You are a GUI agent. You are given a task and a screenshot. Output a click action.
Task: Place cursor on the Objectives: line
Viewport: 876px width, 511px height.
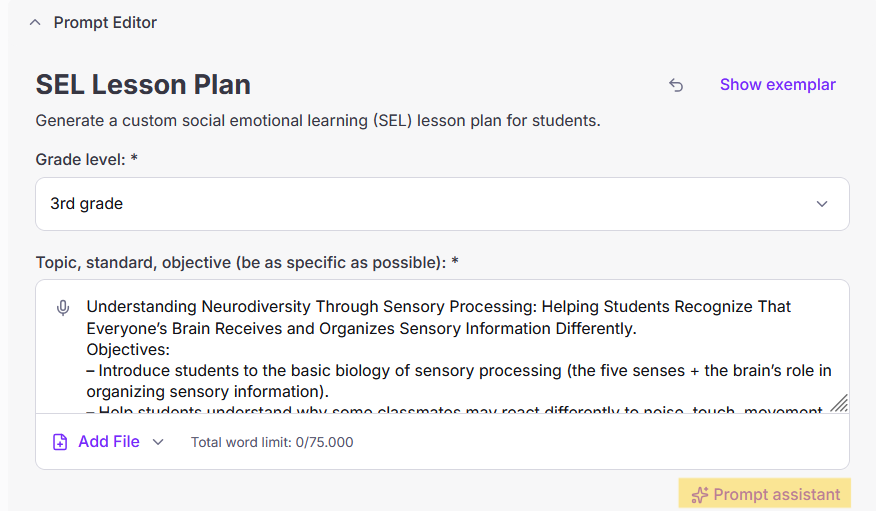pyautogui.click(x=128, y=350)
